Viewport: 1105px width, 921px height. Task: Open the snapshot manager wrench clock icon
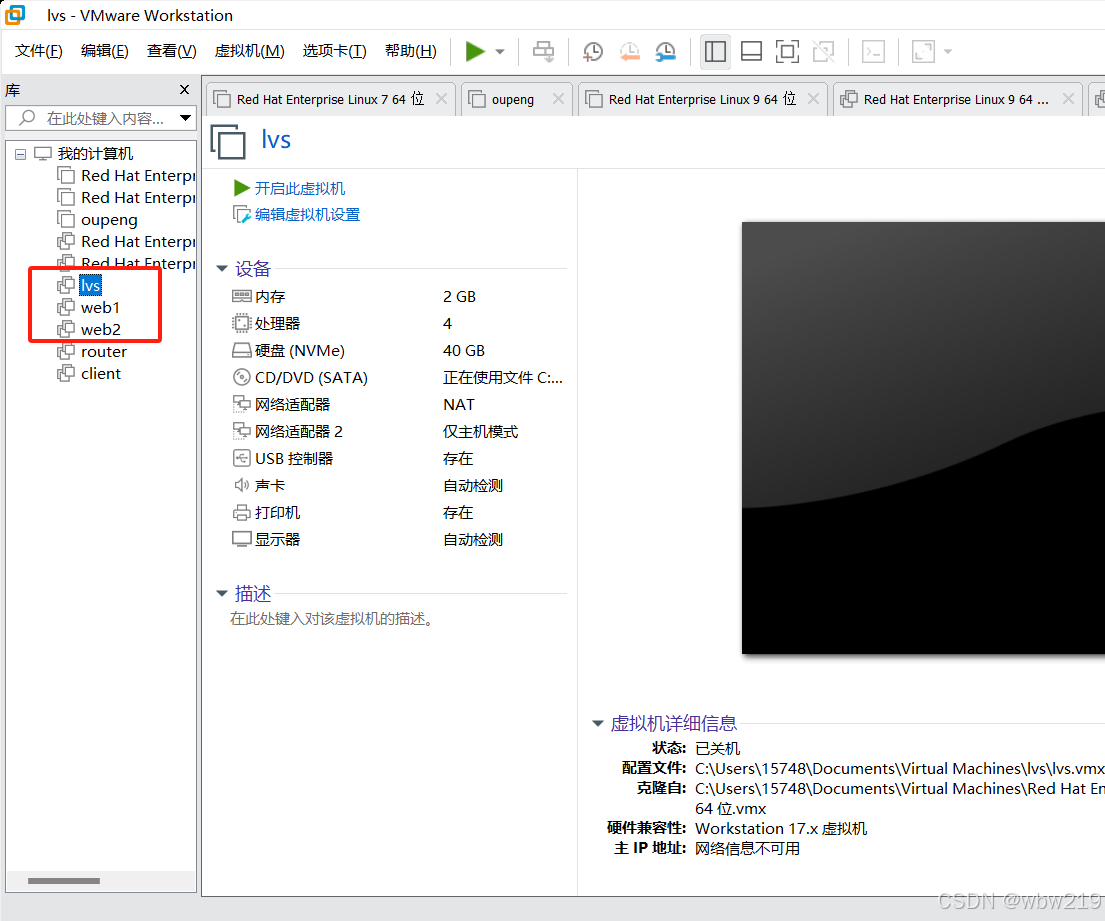click(x=665, y=51)
